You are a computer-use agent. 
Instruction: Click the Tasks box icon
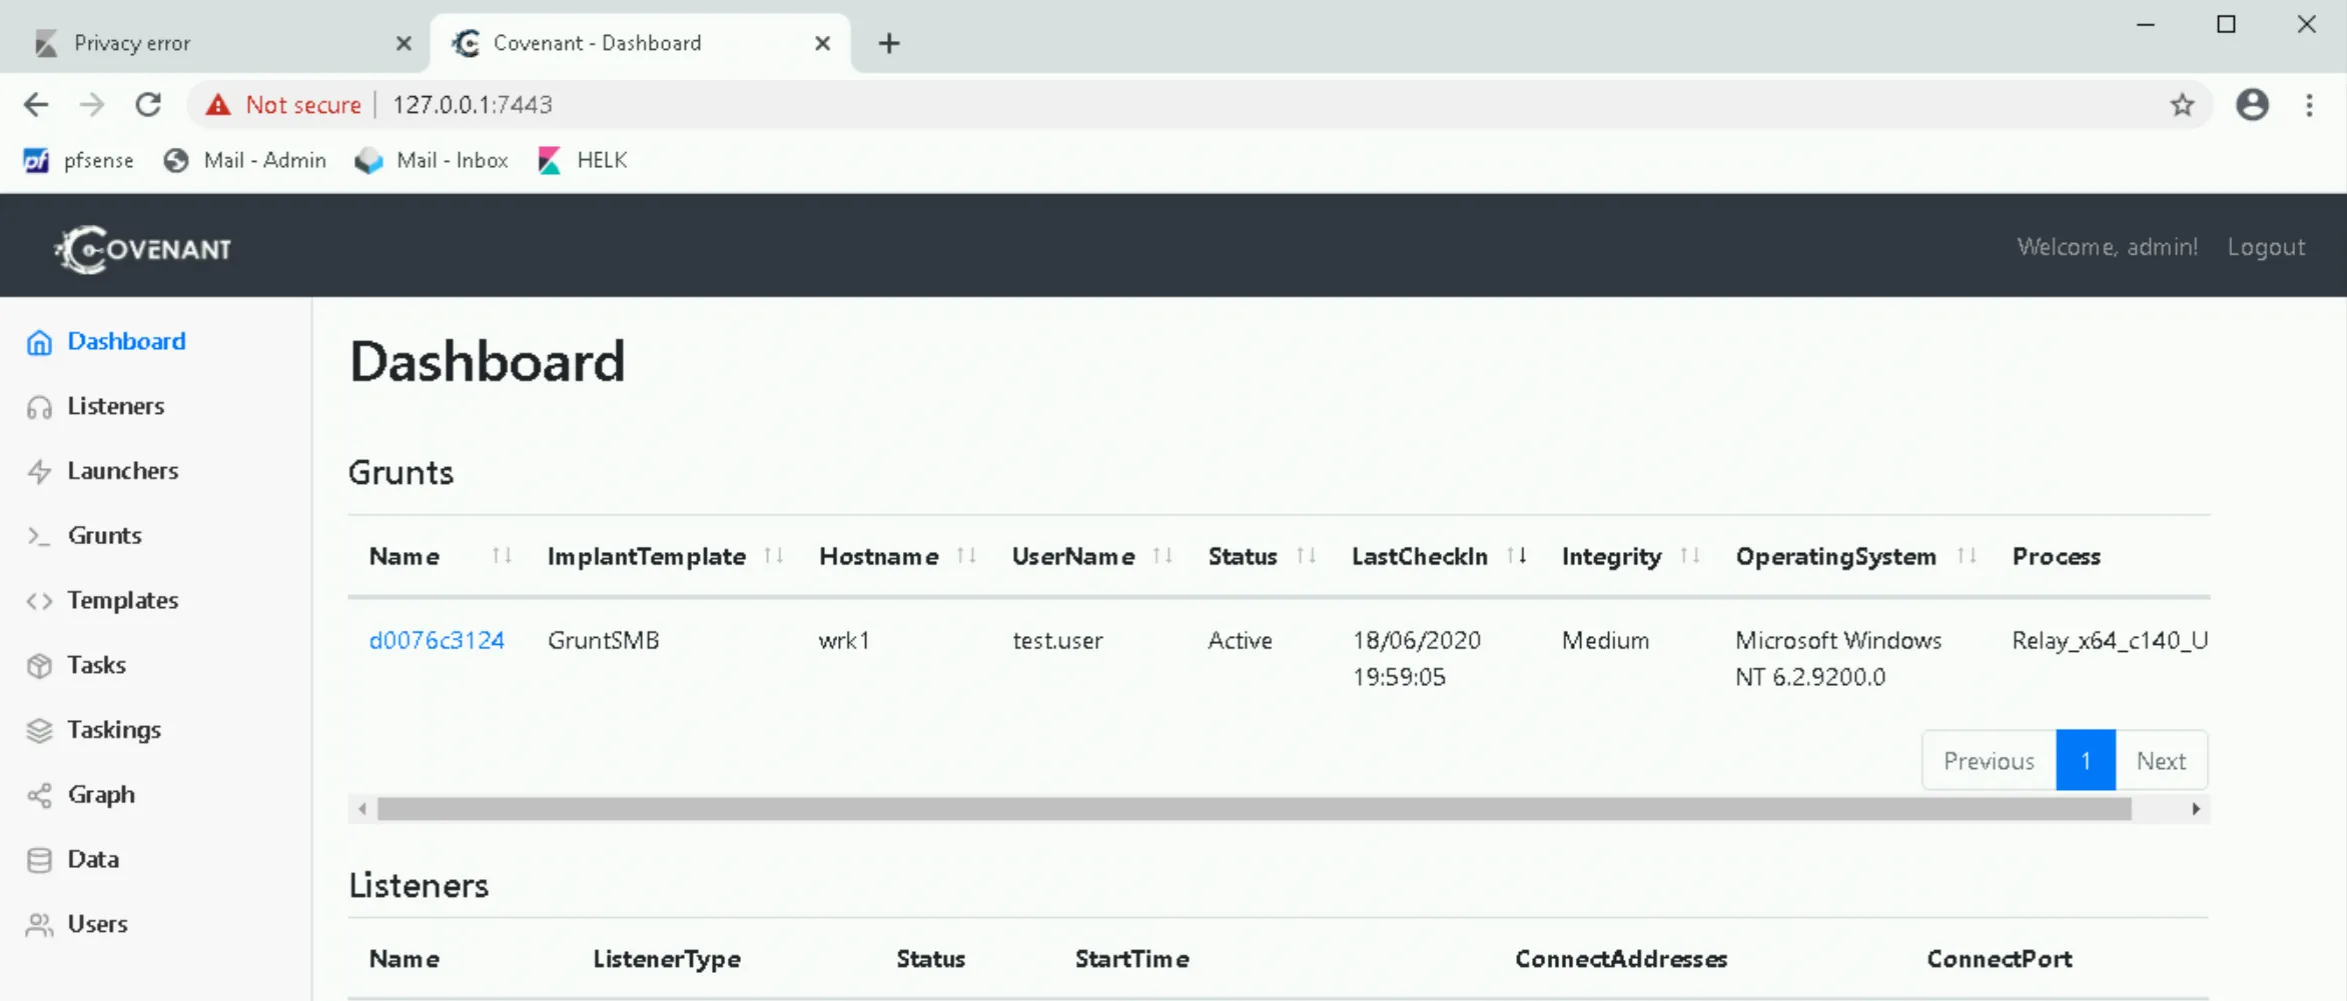coord(39,666)
